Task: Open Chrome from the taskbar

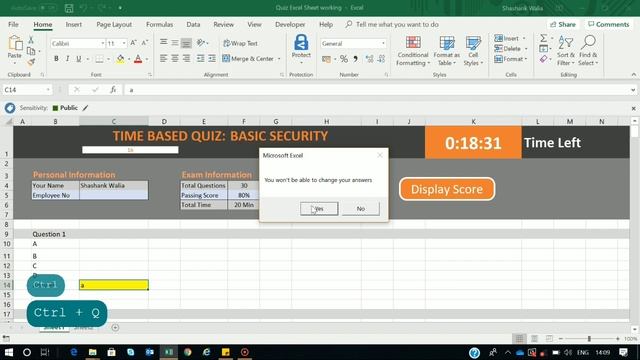Action: coord(188,352)
